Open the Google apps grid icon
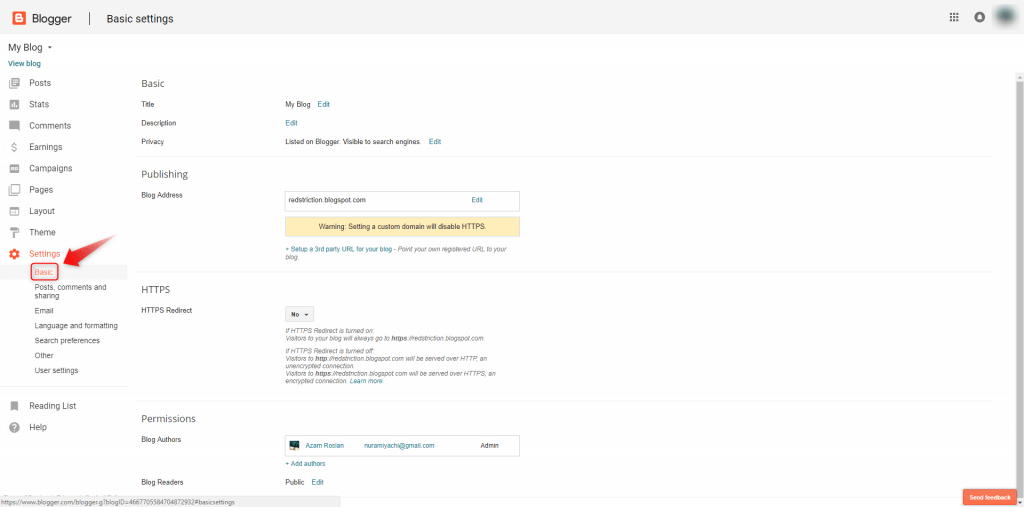 click(x=953, y=18)
